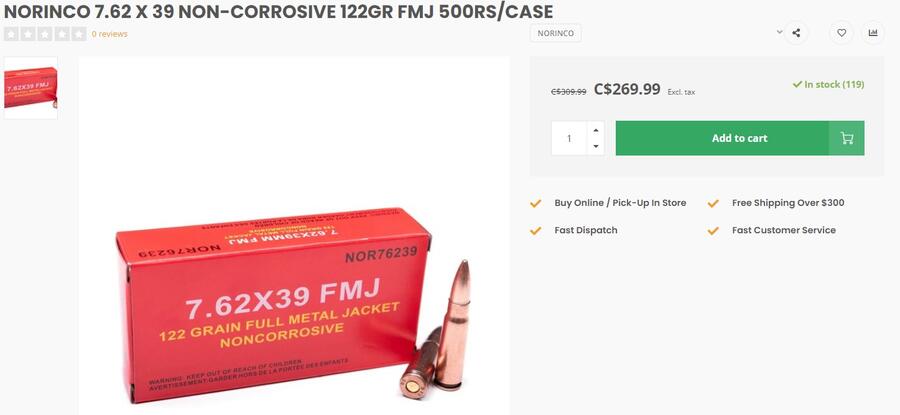
Task: Expand the small chevron beside the share icon
Action: click(x=779, y=32)
